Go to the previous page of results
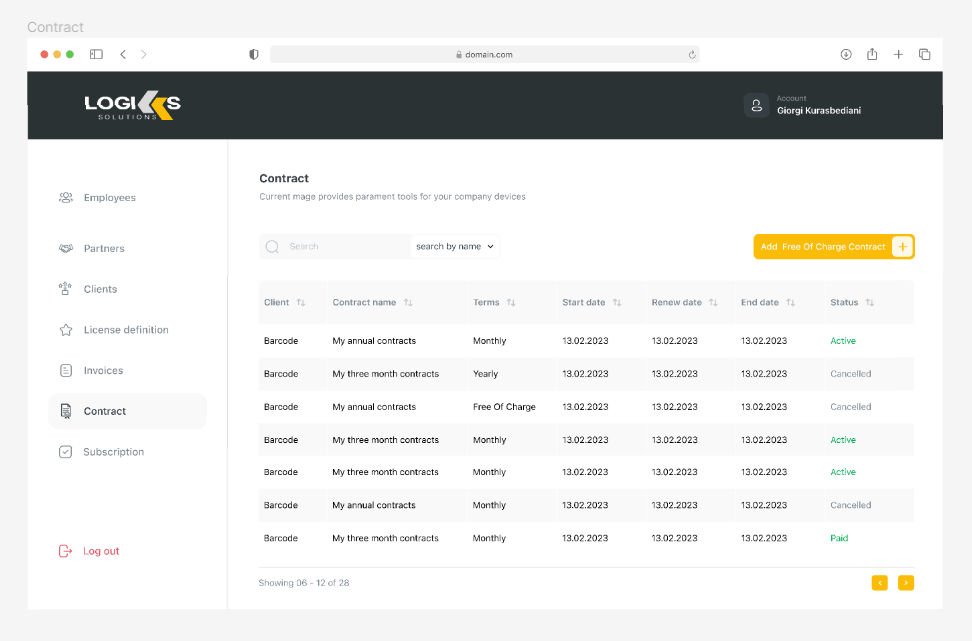The width and height of the screenshot is (972, 641). point(880,583)
